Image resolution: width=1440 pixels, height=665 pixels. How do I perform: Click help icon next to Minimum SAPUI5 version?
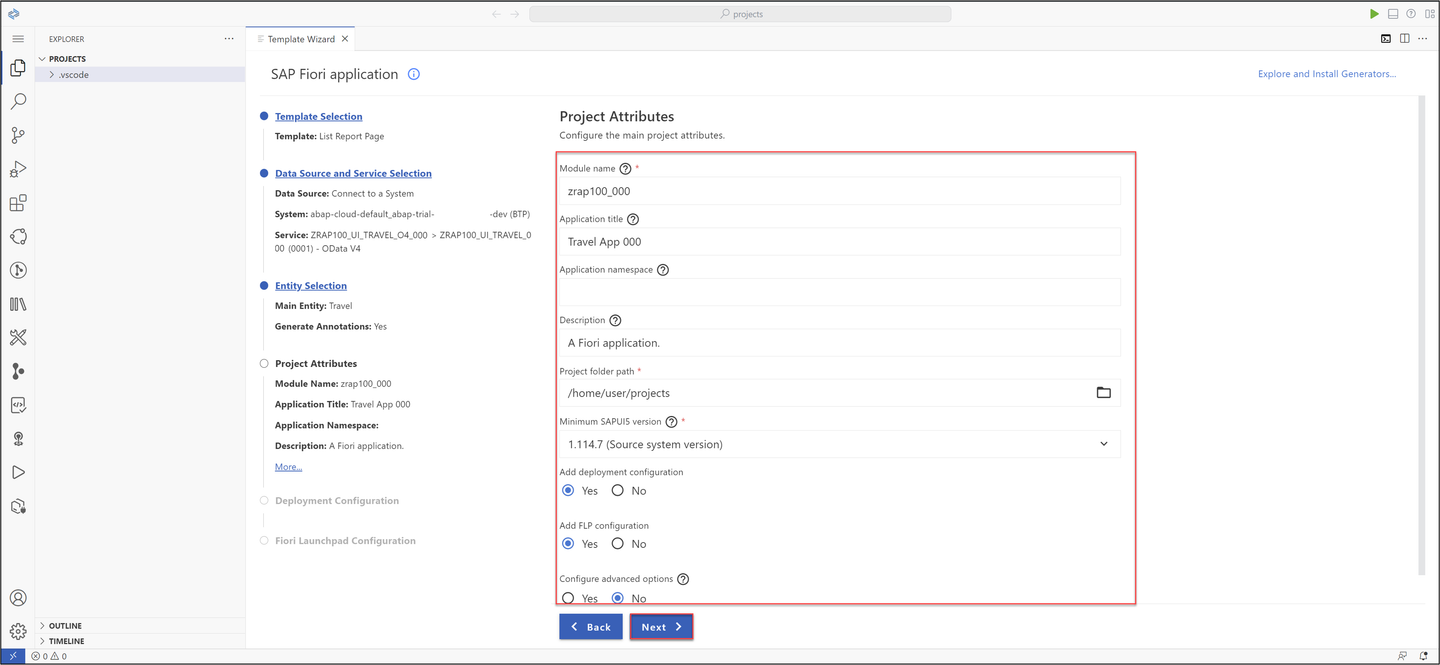pyautogui.click(x=671, y=422)
